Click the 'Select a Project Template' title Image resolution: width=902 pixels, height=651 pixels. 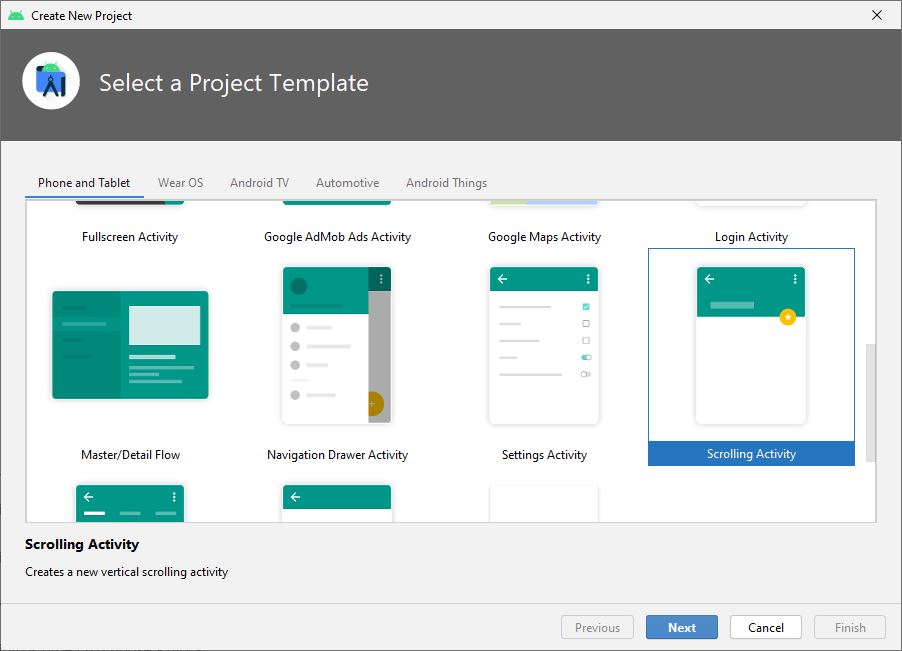click(234, 83)
